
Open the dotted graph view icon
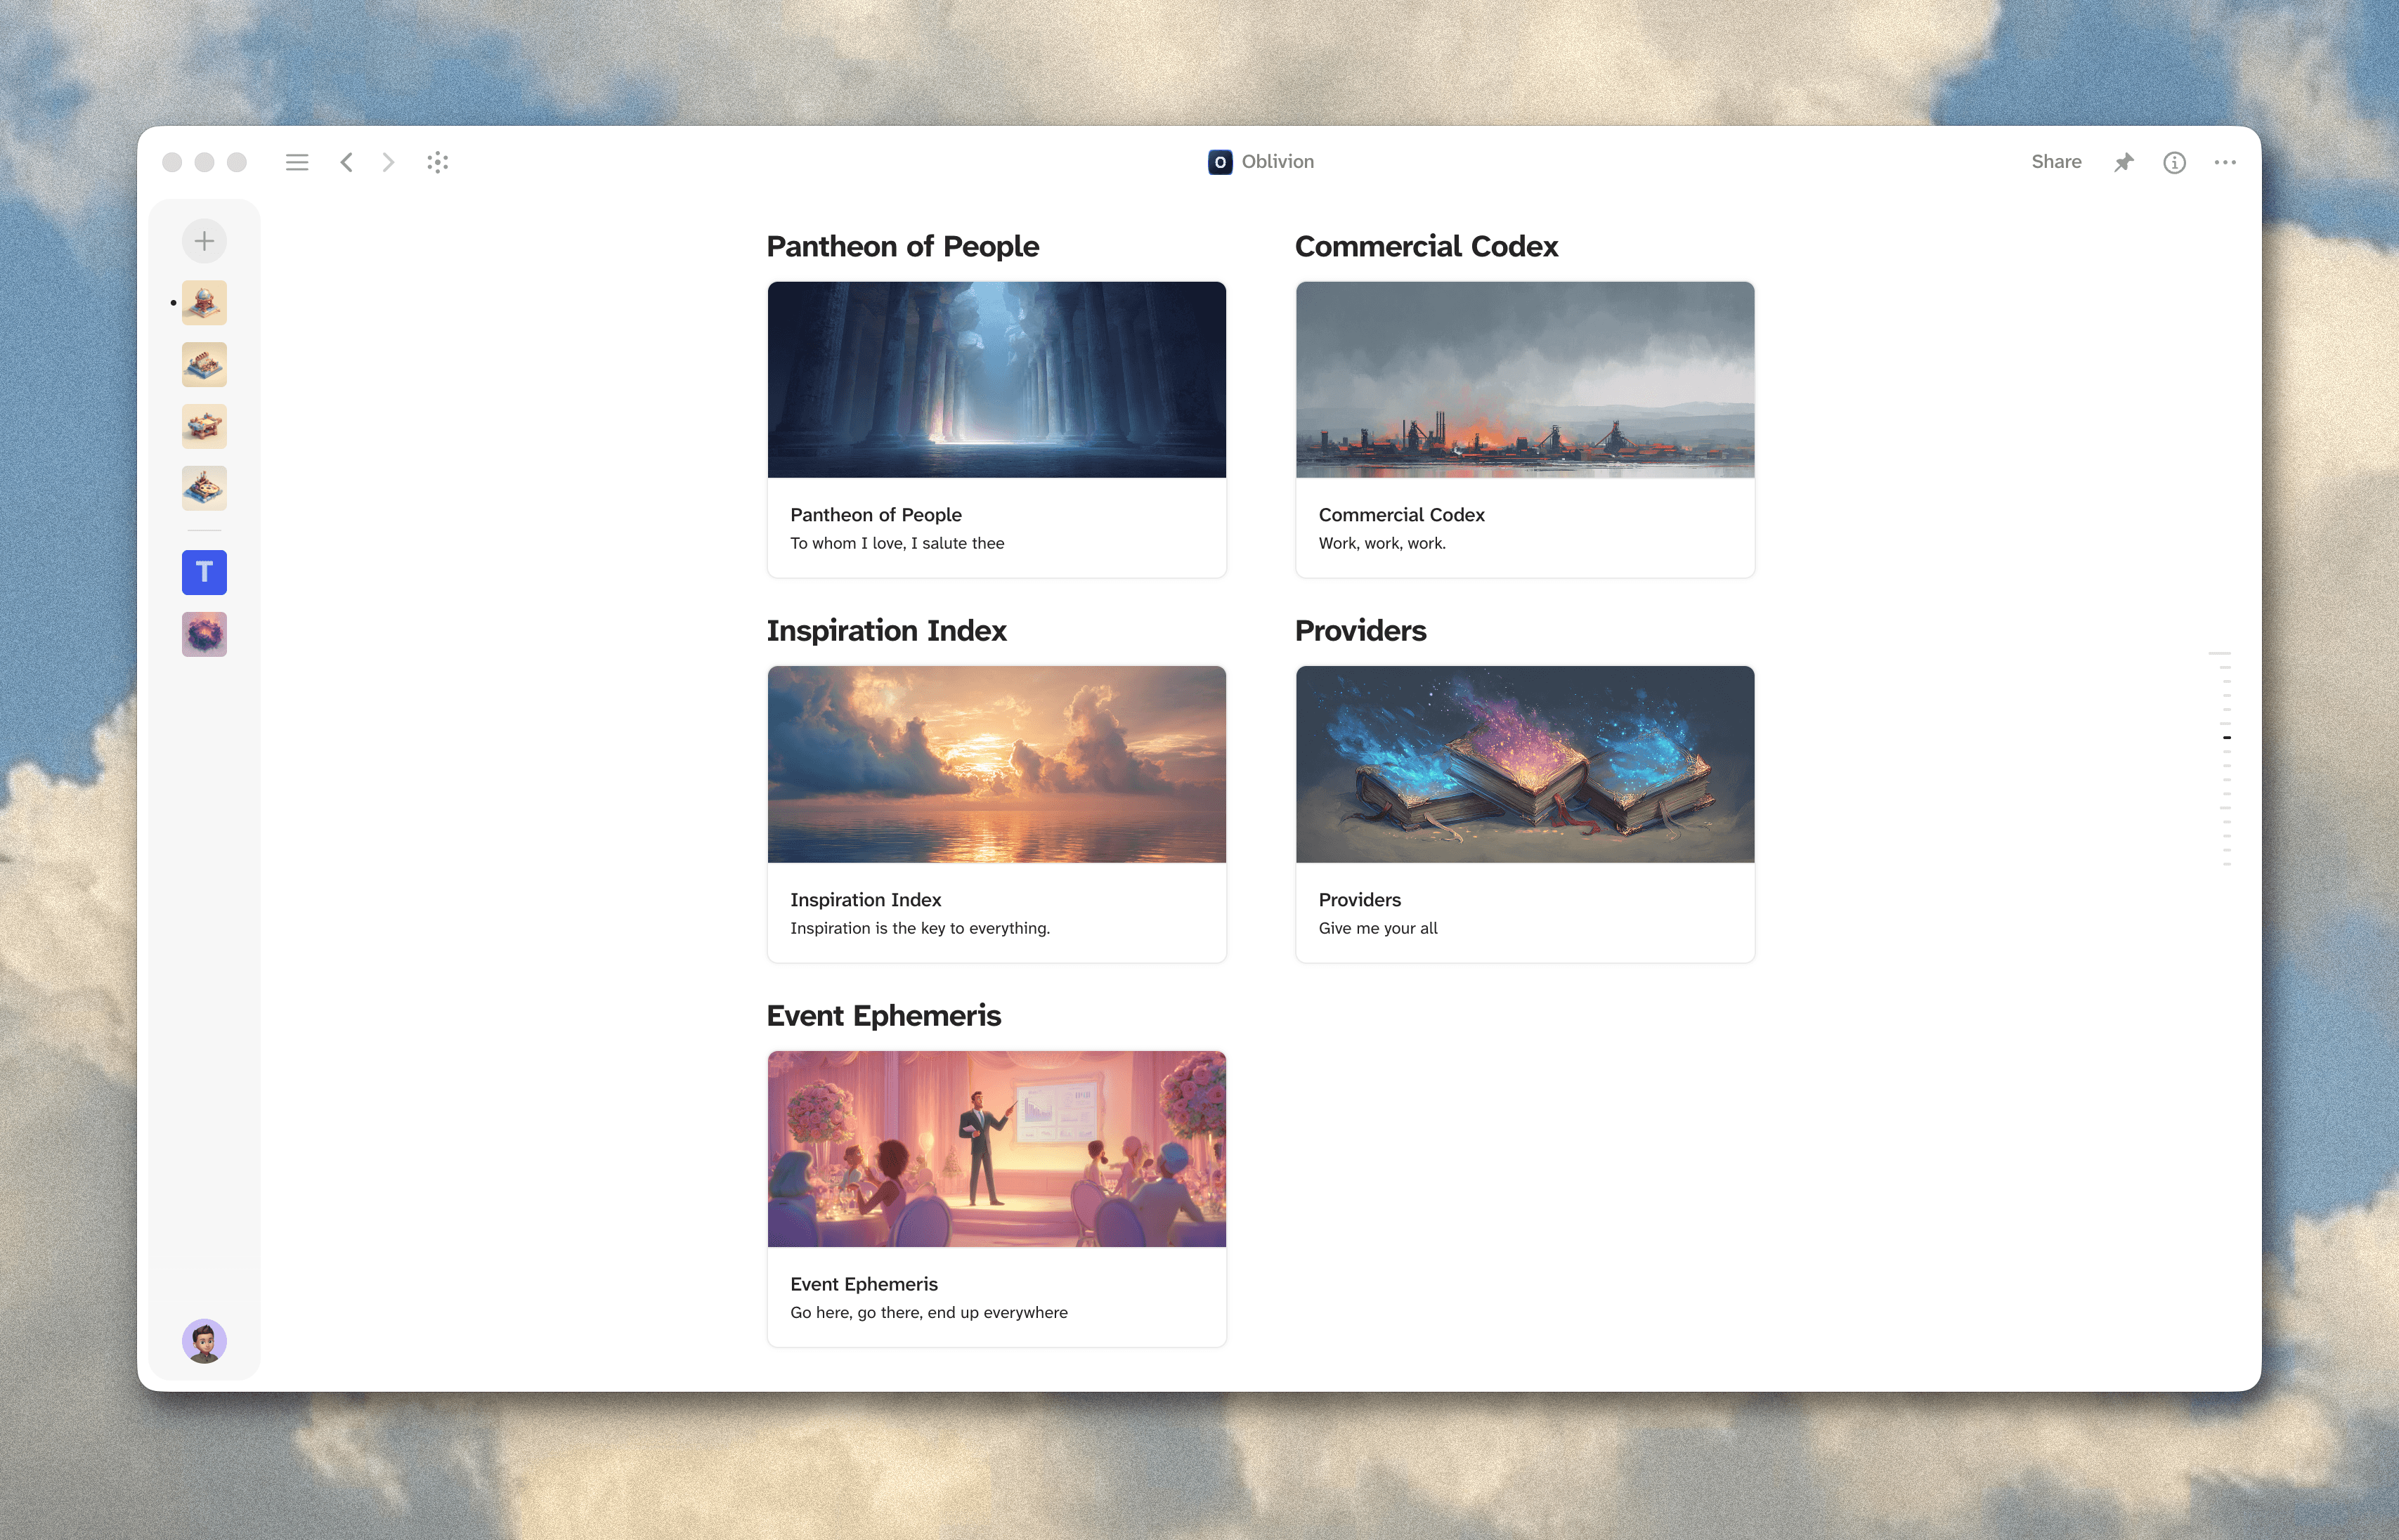pos(437,162)
